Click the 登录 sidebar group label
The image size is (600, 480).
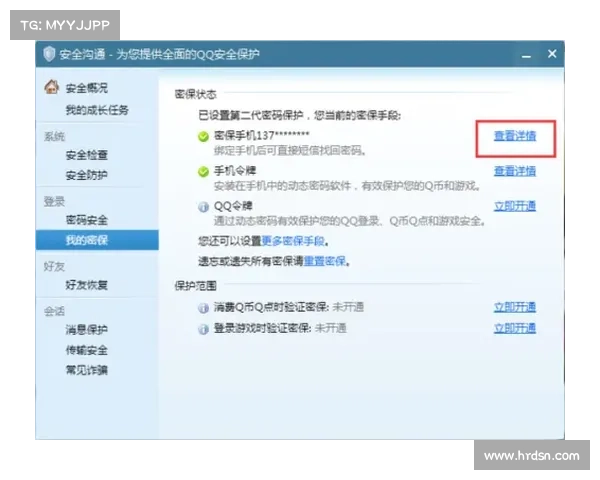point(54,202)
